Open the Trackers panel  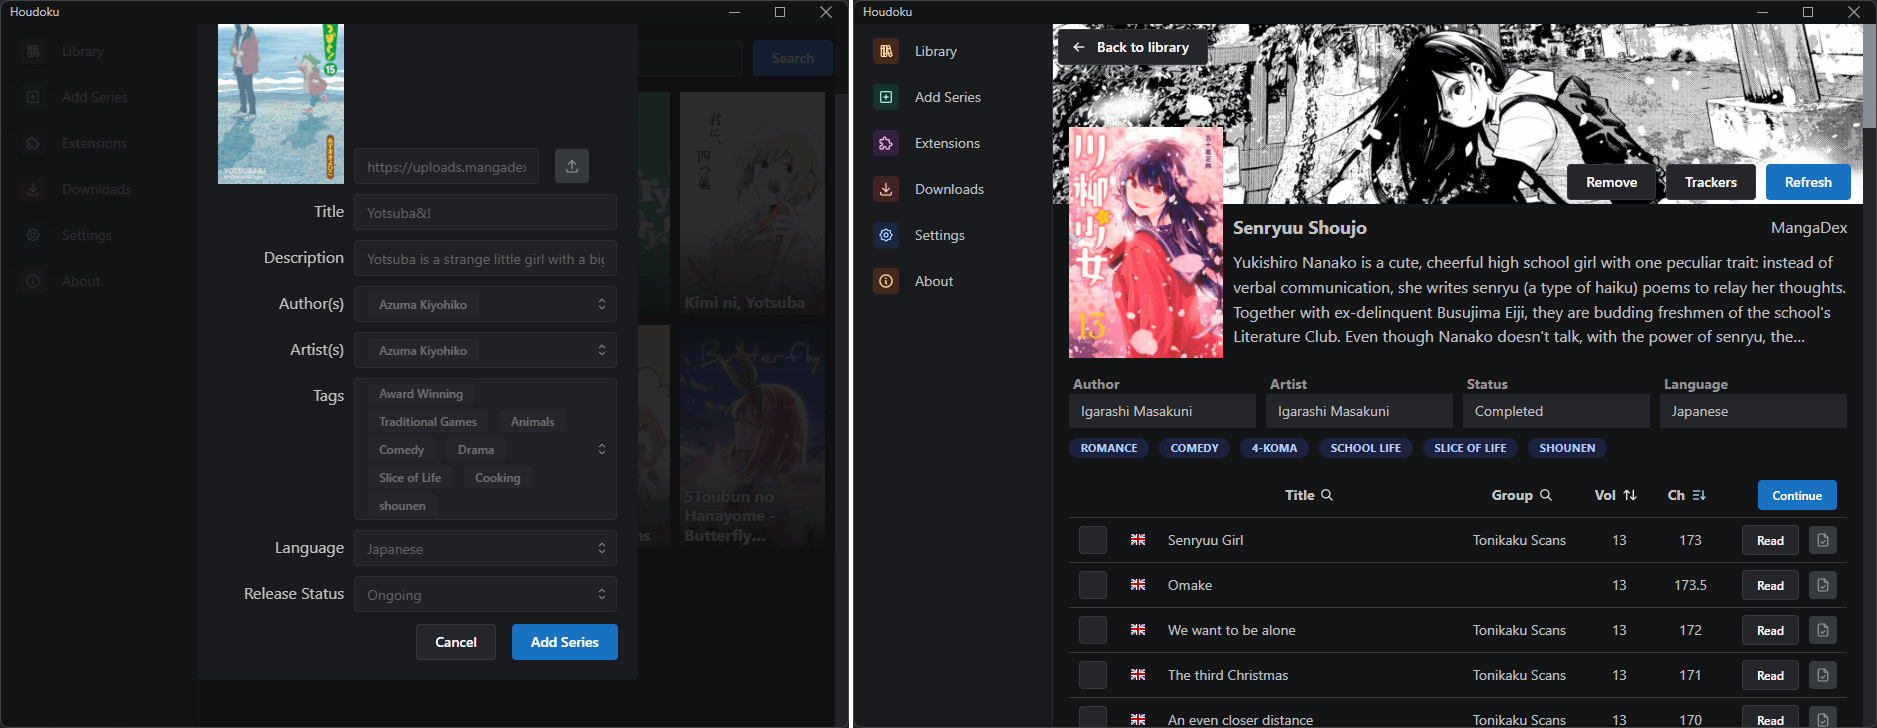coord(1711,182)
